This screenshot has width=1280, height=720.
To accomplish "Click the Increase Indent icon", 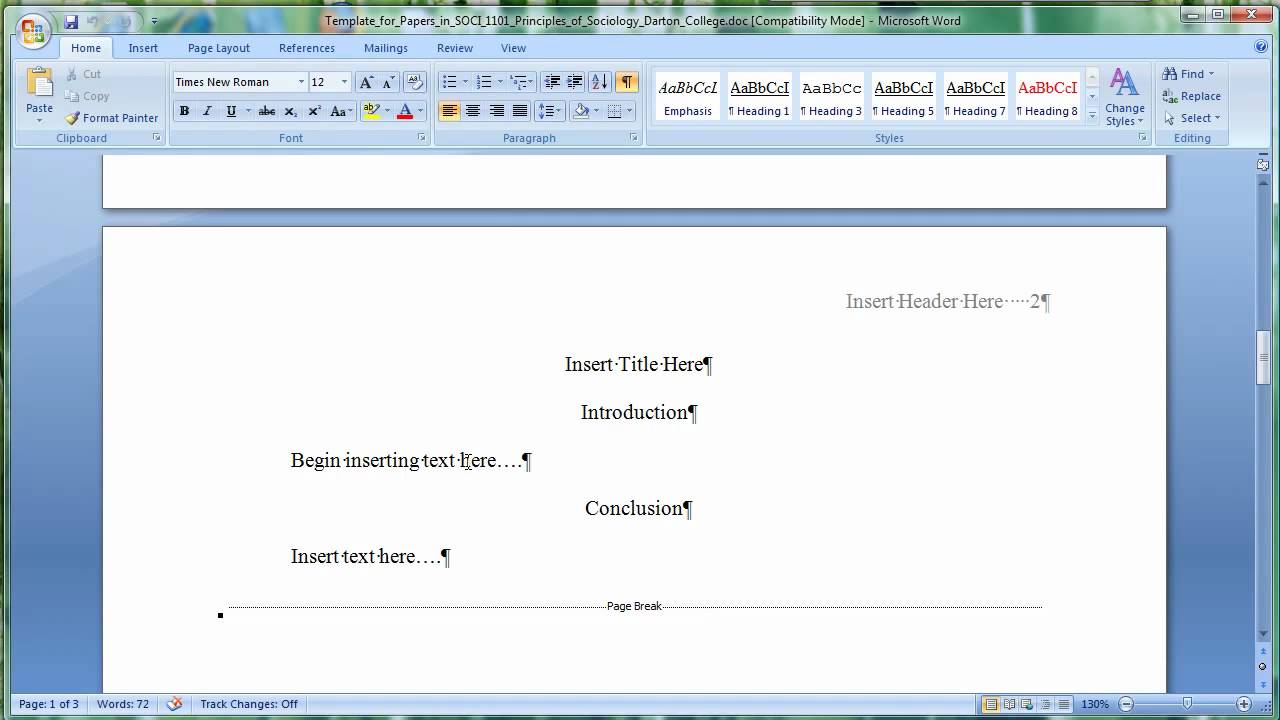I will [x=575, y=82].
